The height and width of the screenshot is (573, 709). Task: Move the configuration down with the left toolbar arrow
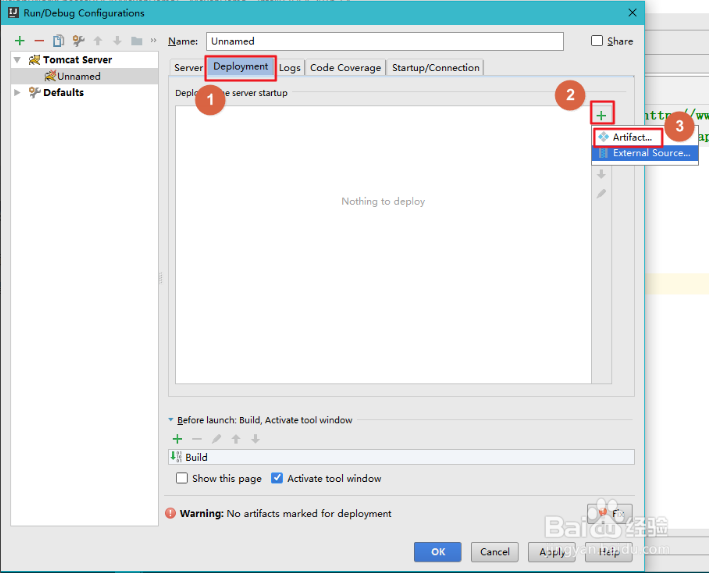point(117,41)
